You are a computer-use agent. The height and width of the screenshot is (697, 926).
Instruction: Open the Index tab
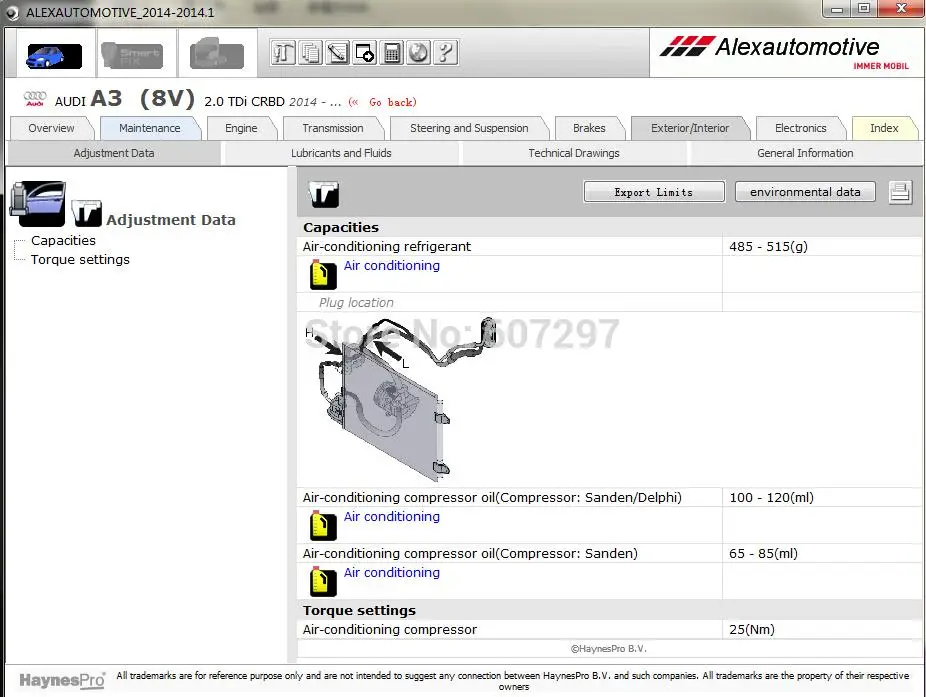(x=884, y=128)
